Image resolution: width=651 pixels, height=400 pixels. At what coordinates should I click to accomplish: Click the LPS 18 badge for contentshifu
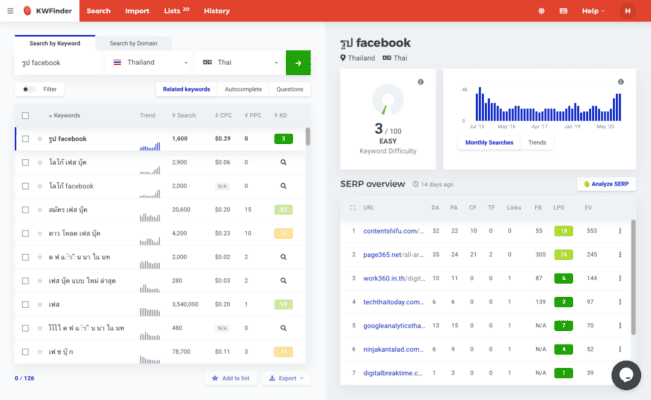[x=563, y=231]
